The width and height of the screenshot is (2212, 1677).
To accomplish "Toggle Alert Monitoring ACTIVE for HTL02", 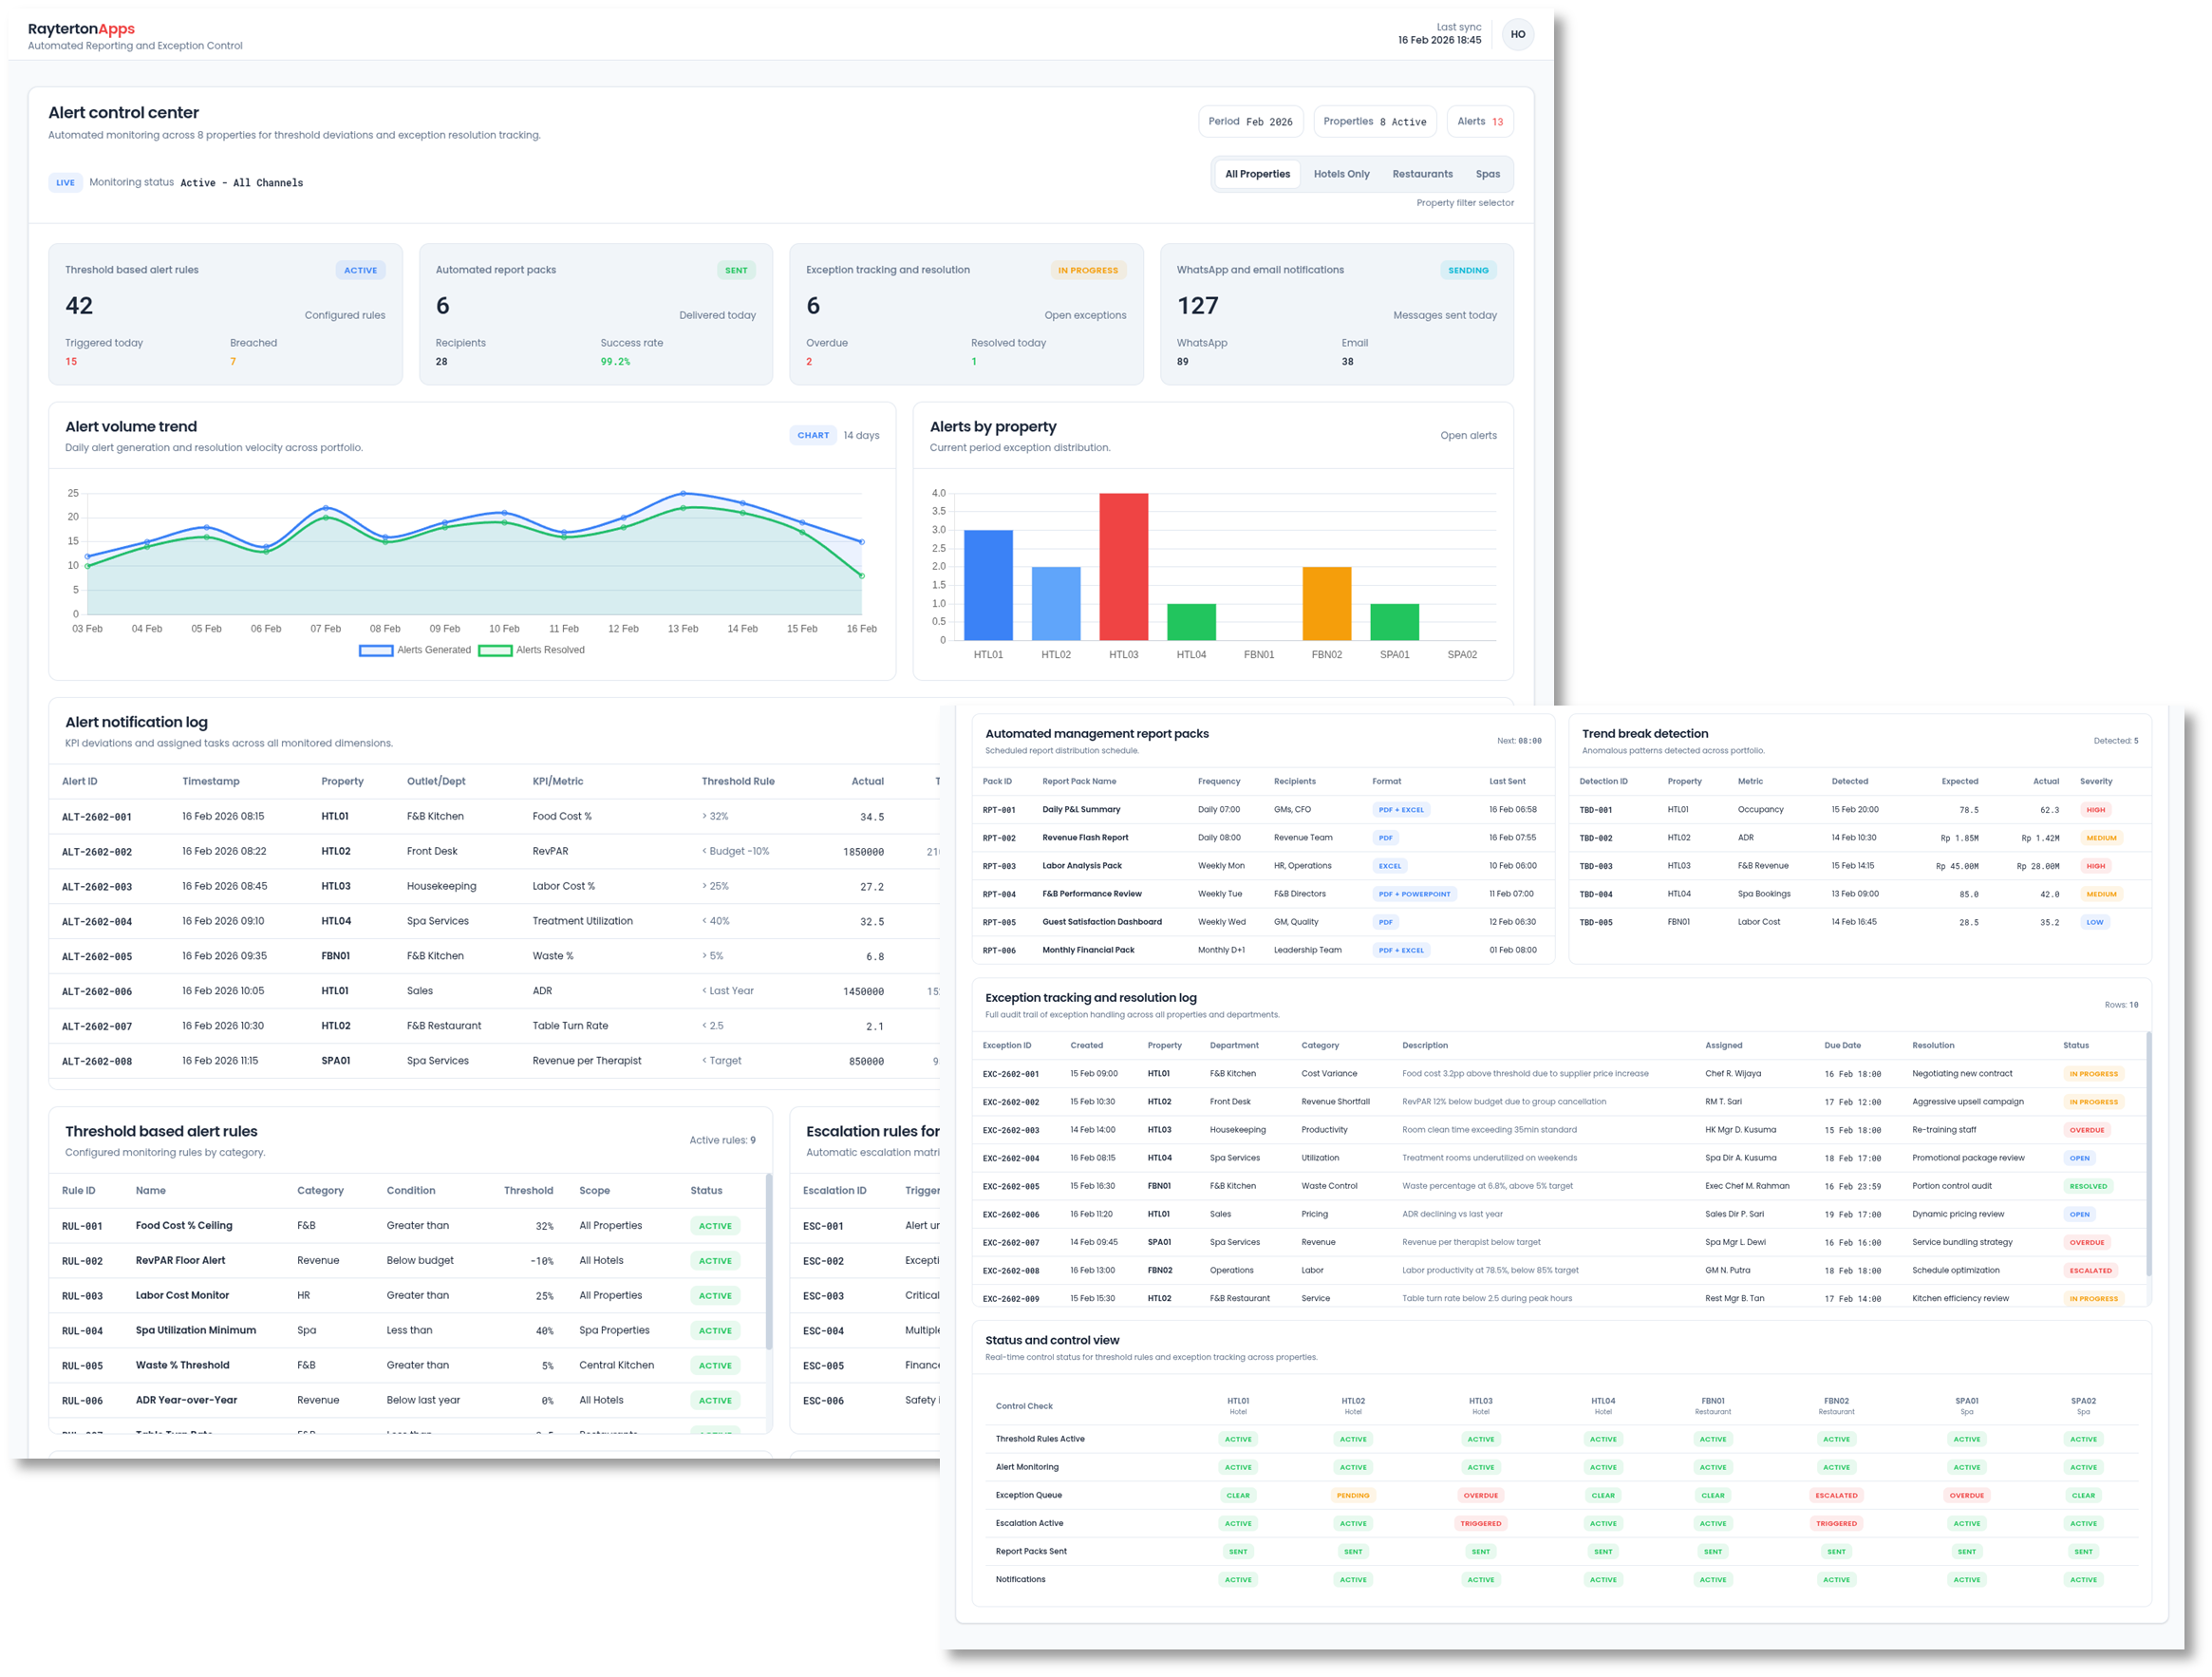I will pyautogui.click(x=1353, y=1467).
